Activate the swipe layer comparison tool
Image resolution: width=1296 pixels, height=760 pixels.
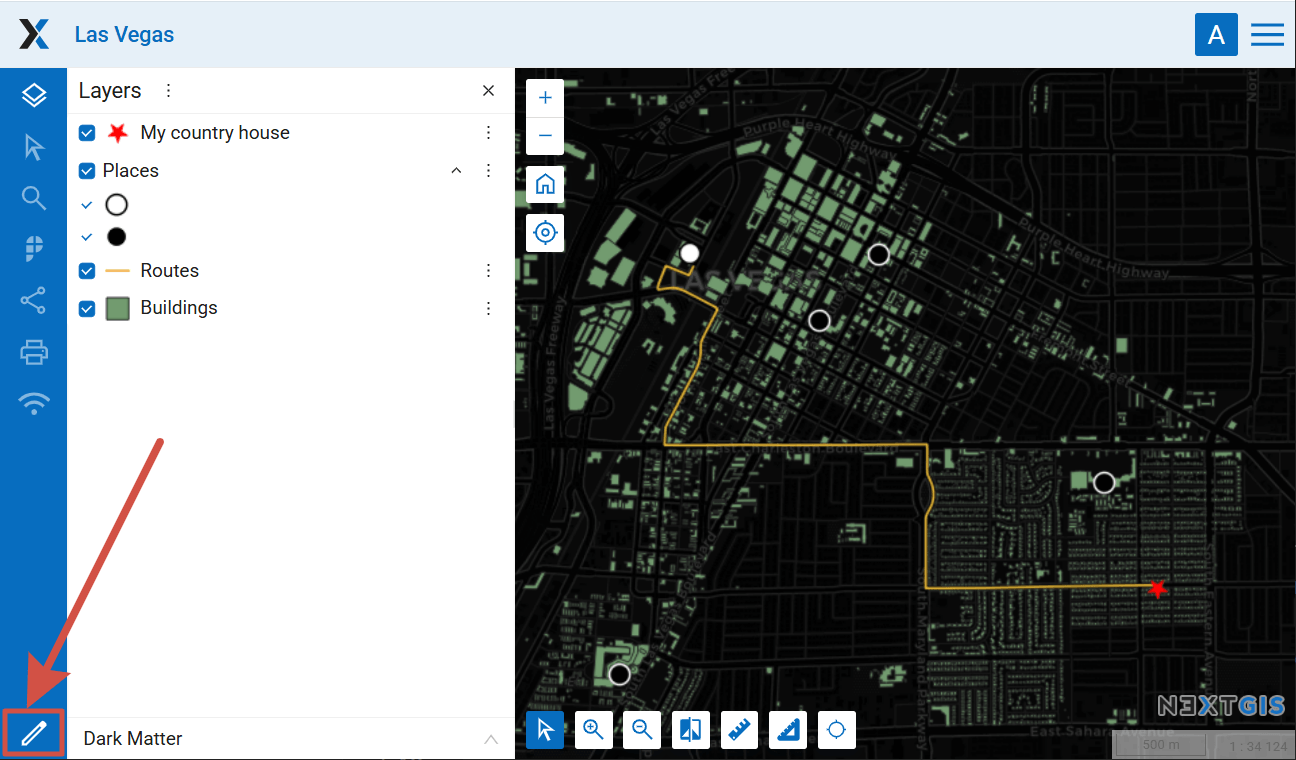click(x=691, y=730)
